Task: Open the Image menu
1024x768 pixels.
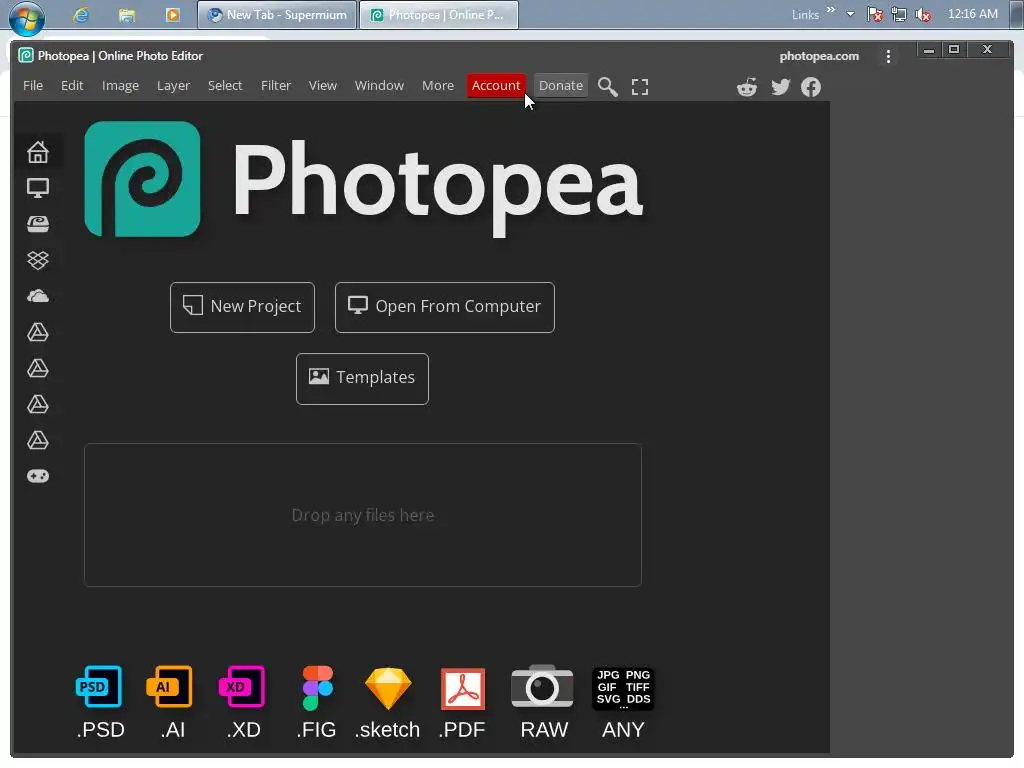Action: [120, 86]
